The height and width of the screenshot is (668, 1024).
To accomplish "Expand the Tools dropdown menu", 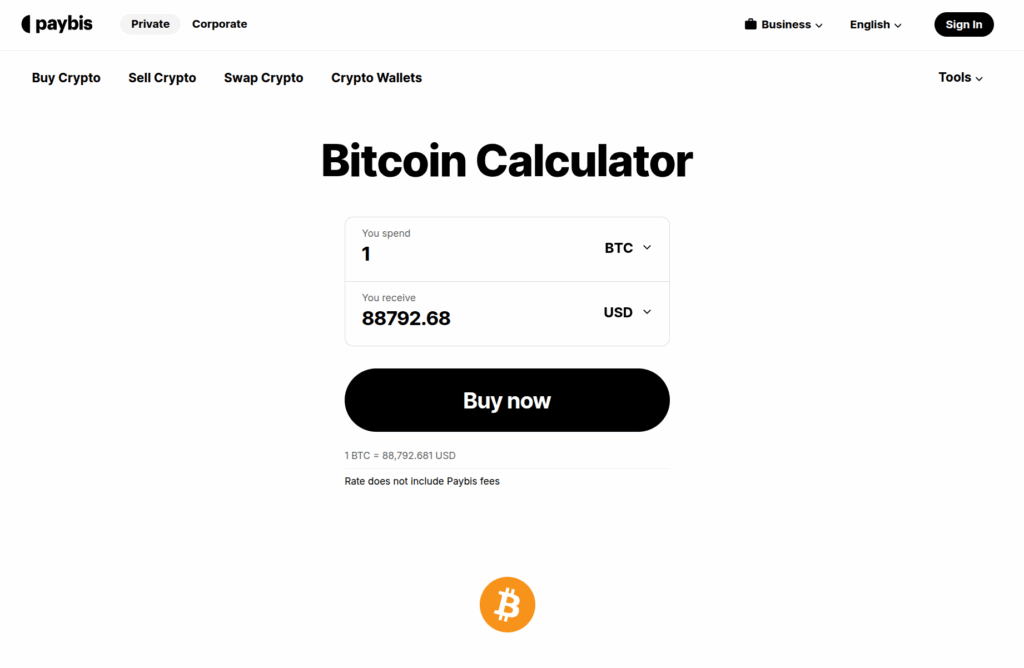I will coord(959,77).
